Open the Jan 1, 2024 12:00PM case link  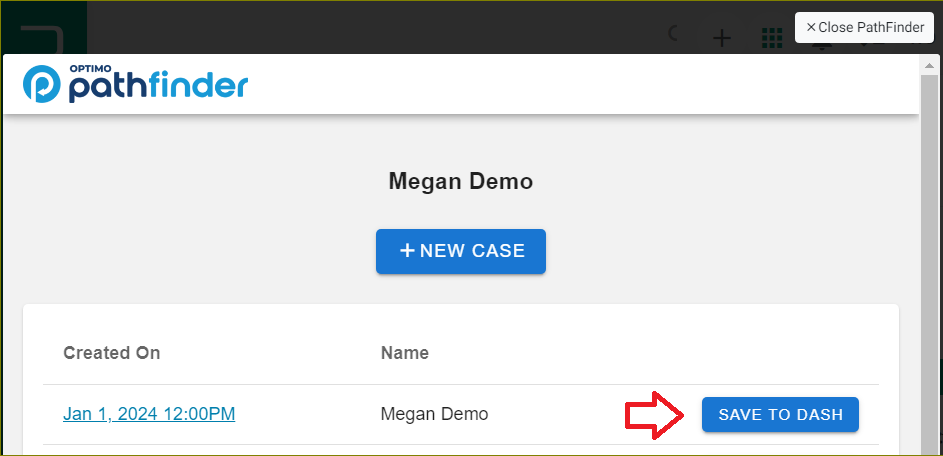(x=149, y=414)
